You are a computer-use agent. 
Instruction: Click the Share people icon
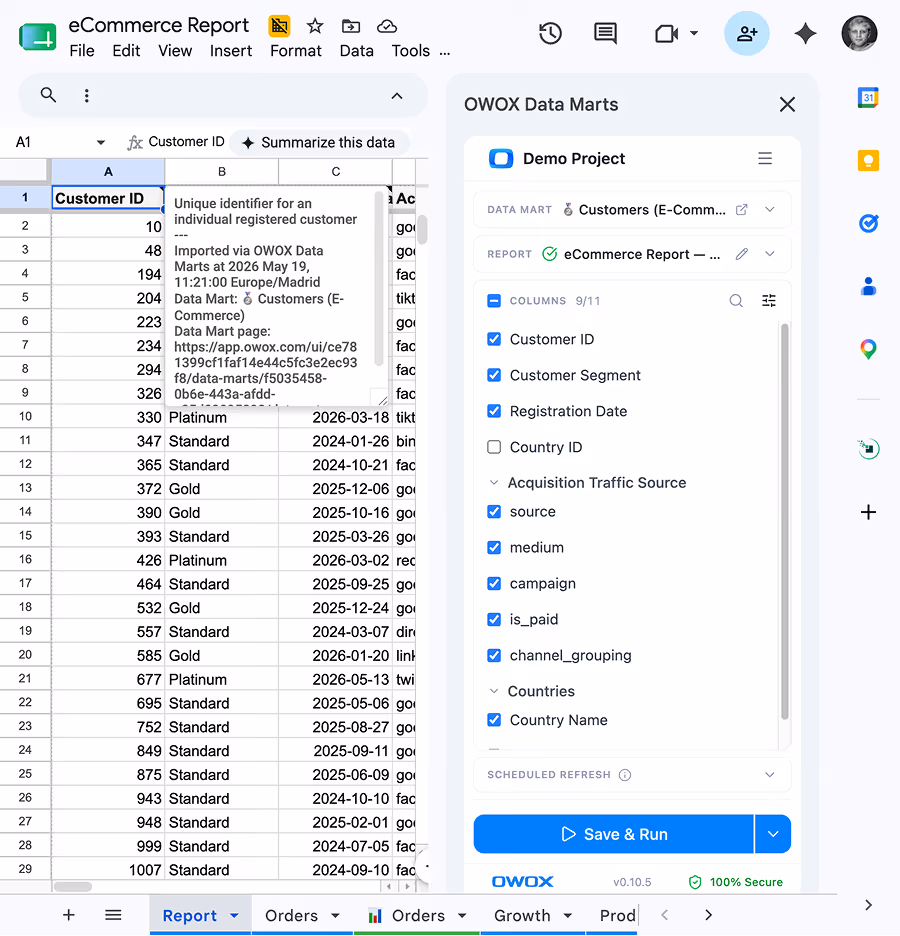(x=746, y=33)
